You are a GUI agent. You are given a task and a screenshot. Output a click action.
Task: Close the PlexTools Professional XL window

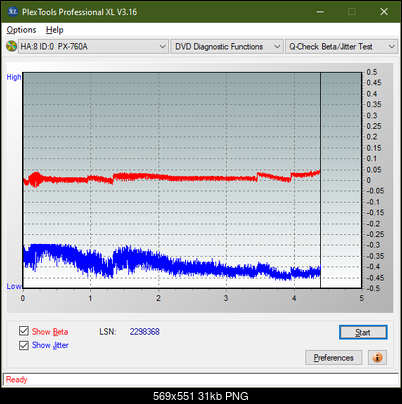coord(384,12)
